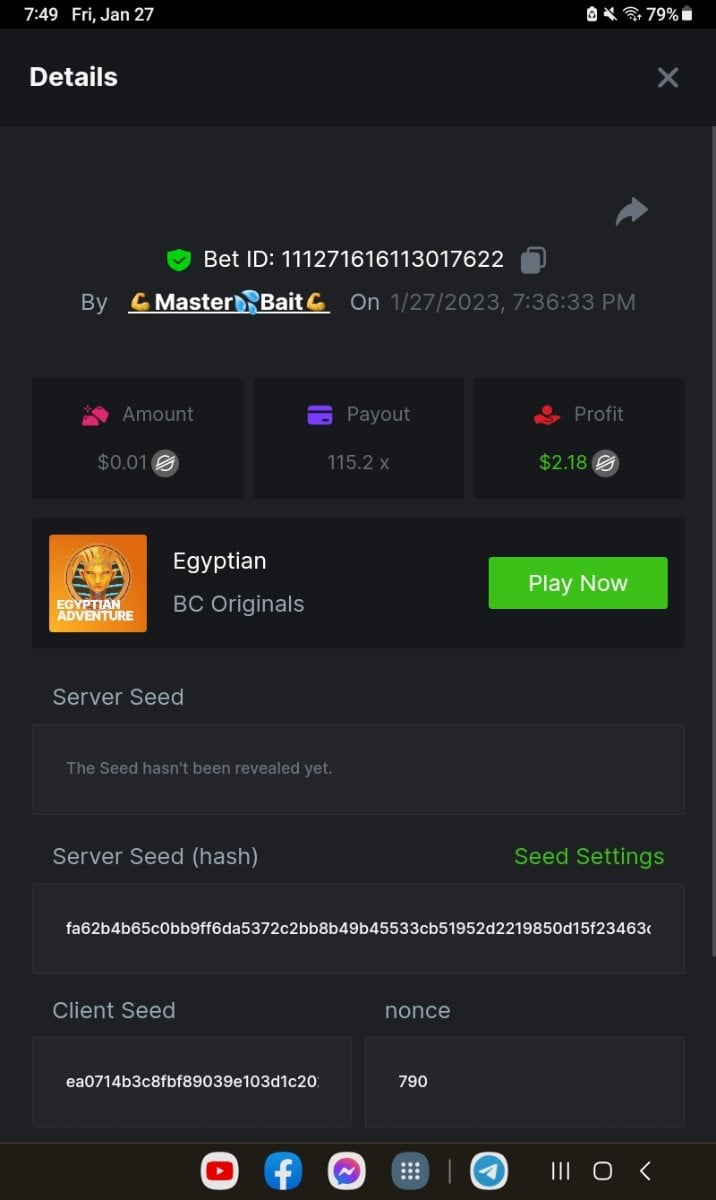Tap the Server Seed unrevealed field

[x=358, y=768]
